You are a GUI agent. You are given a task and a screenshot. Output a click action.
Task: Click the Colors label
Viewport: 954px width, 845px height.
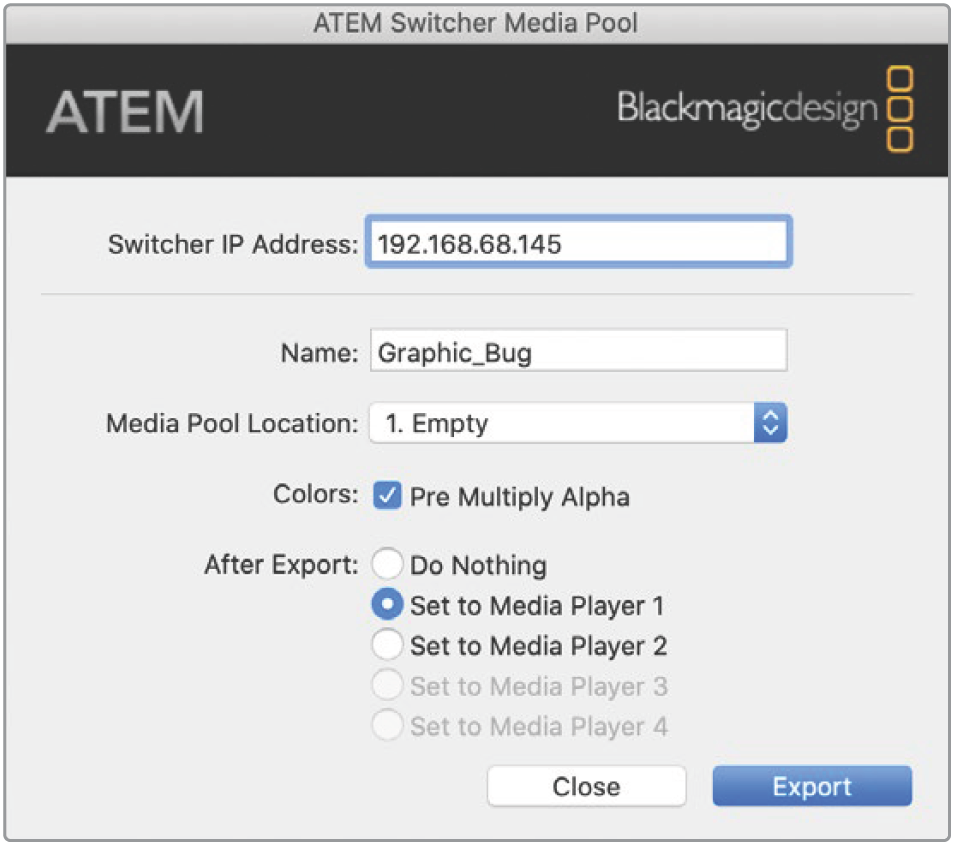(315, 496)
